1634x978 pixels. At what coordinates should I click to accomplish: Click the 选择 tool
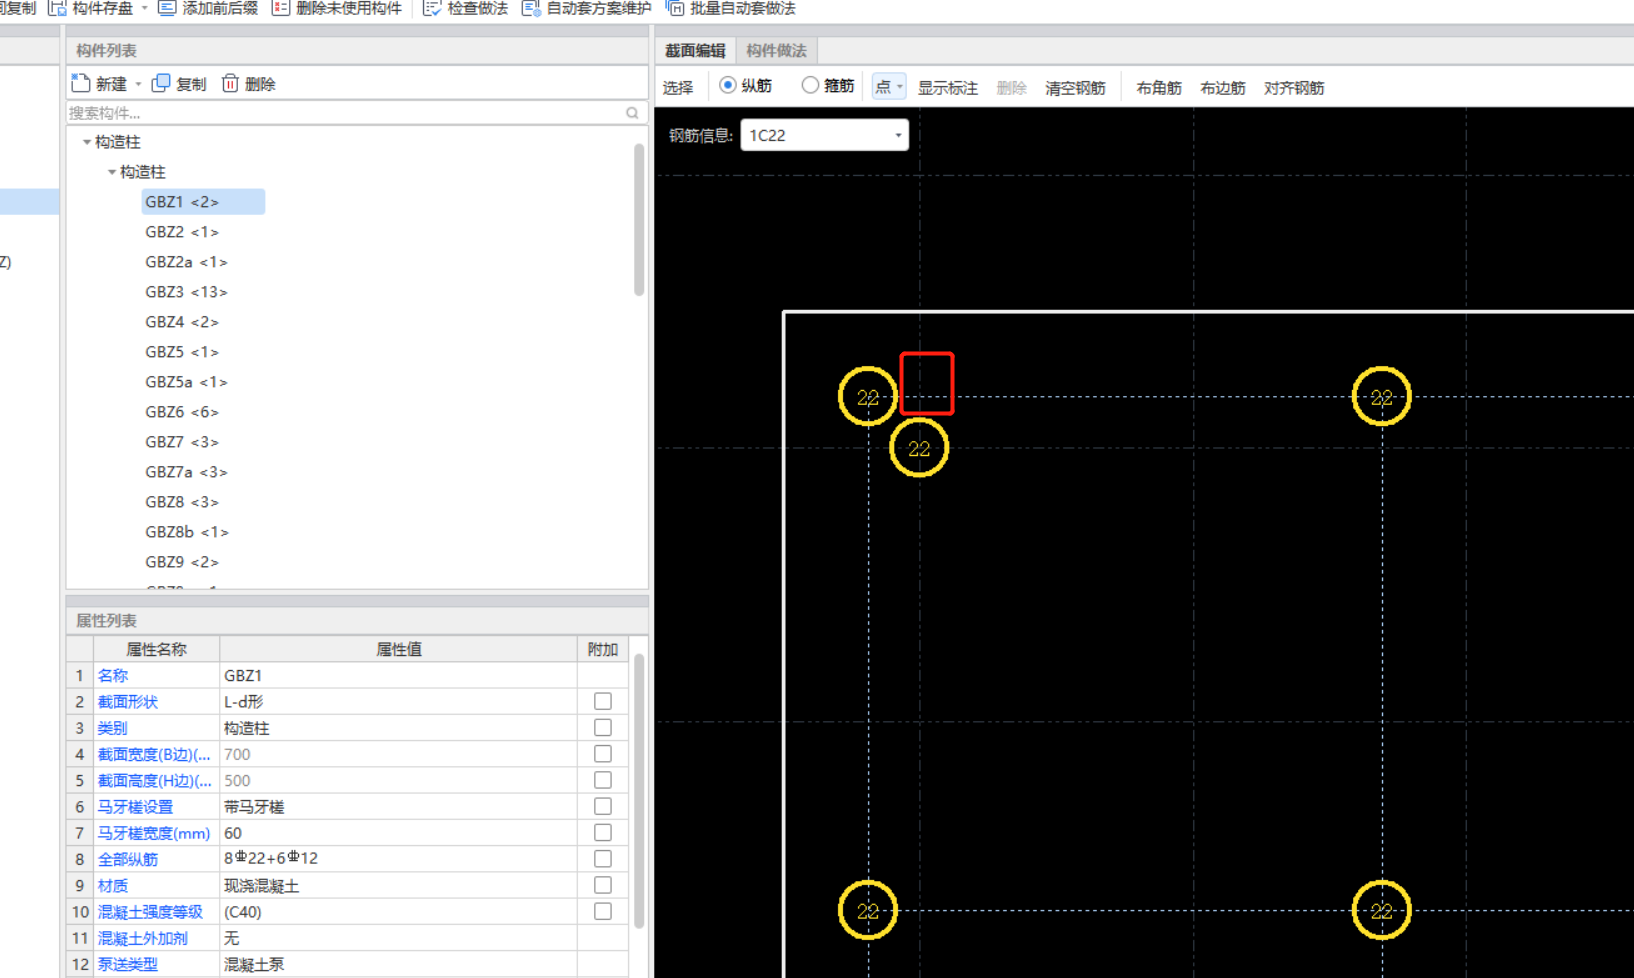coord(677,88)
